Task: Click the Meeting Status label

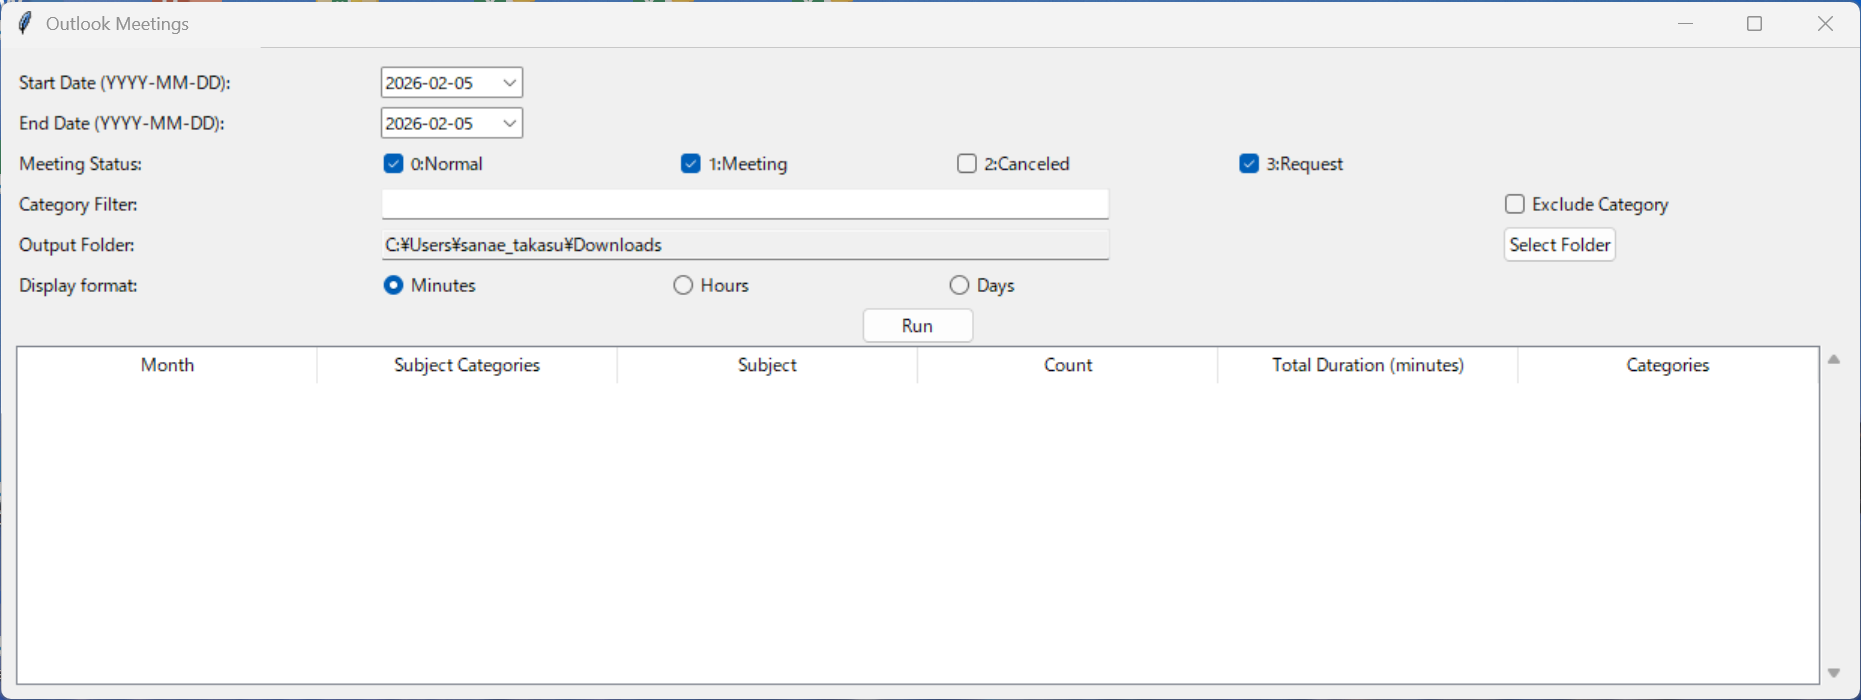Action: (80, 164)
